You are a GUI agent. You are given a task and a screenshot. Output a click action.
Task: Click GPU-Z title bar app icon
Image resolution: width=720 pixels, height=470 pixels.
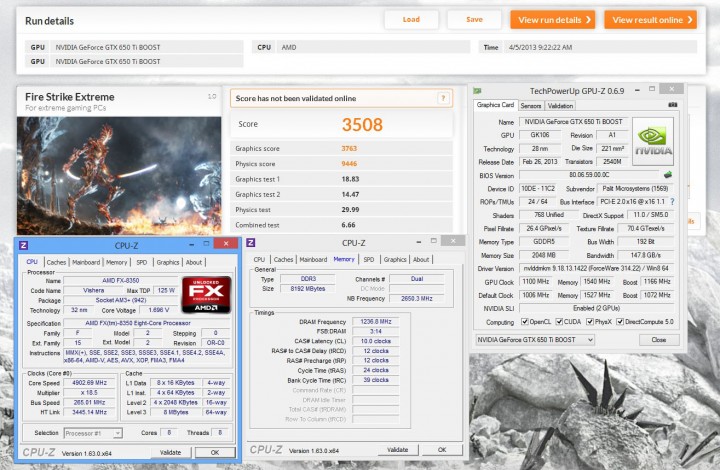pos(478,91)
